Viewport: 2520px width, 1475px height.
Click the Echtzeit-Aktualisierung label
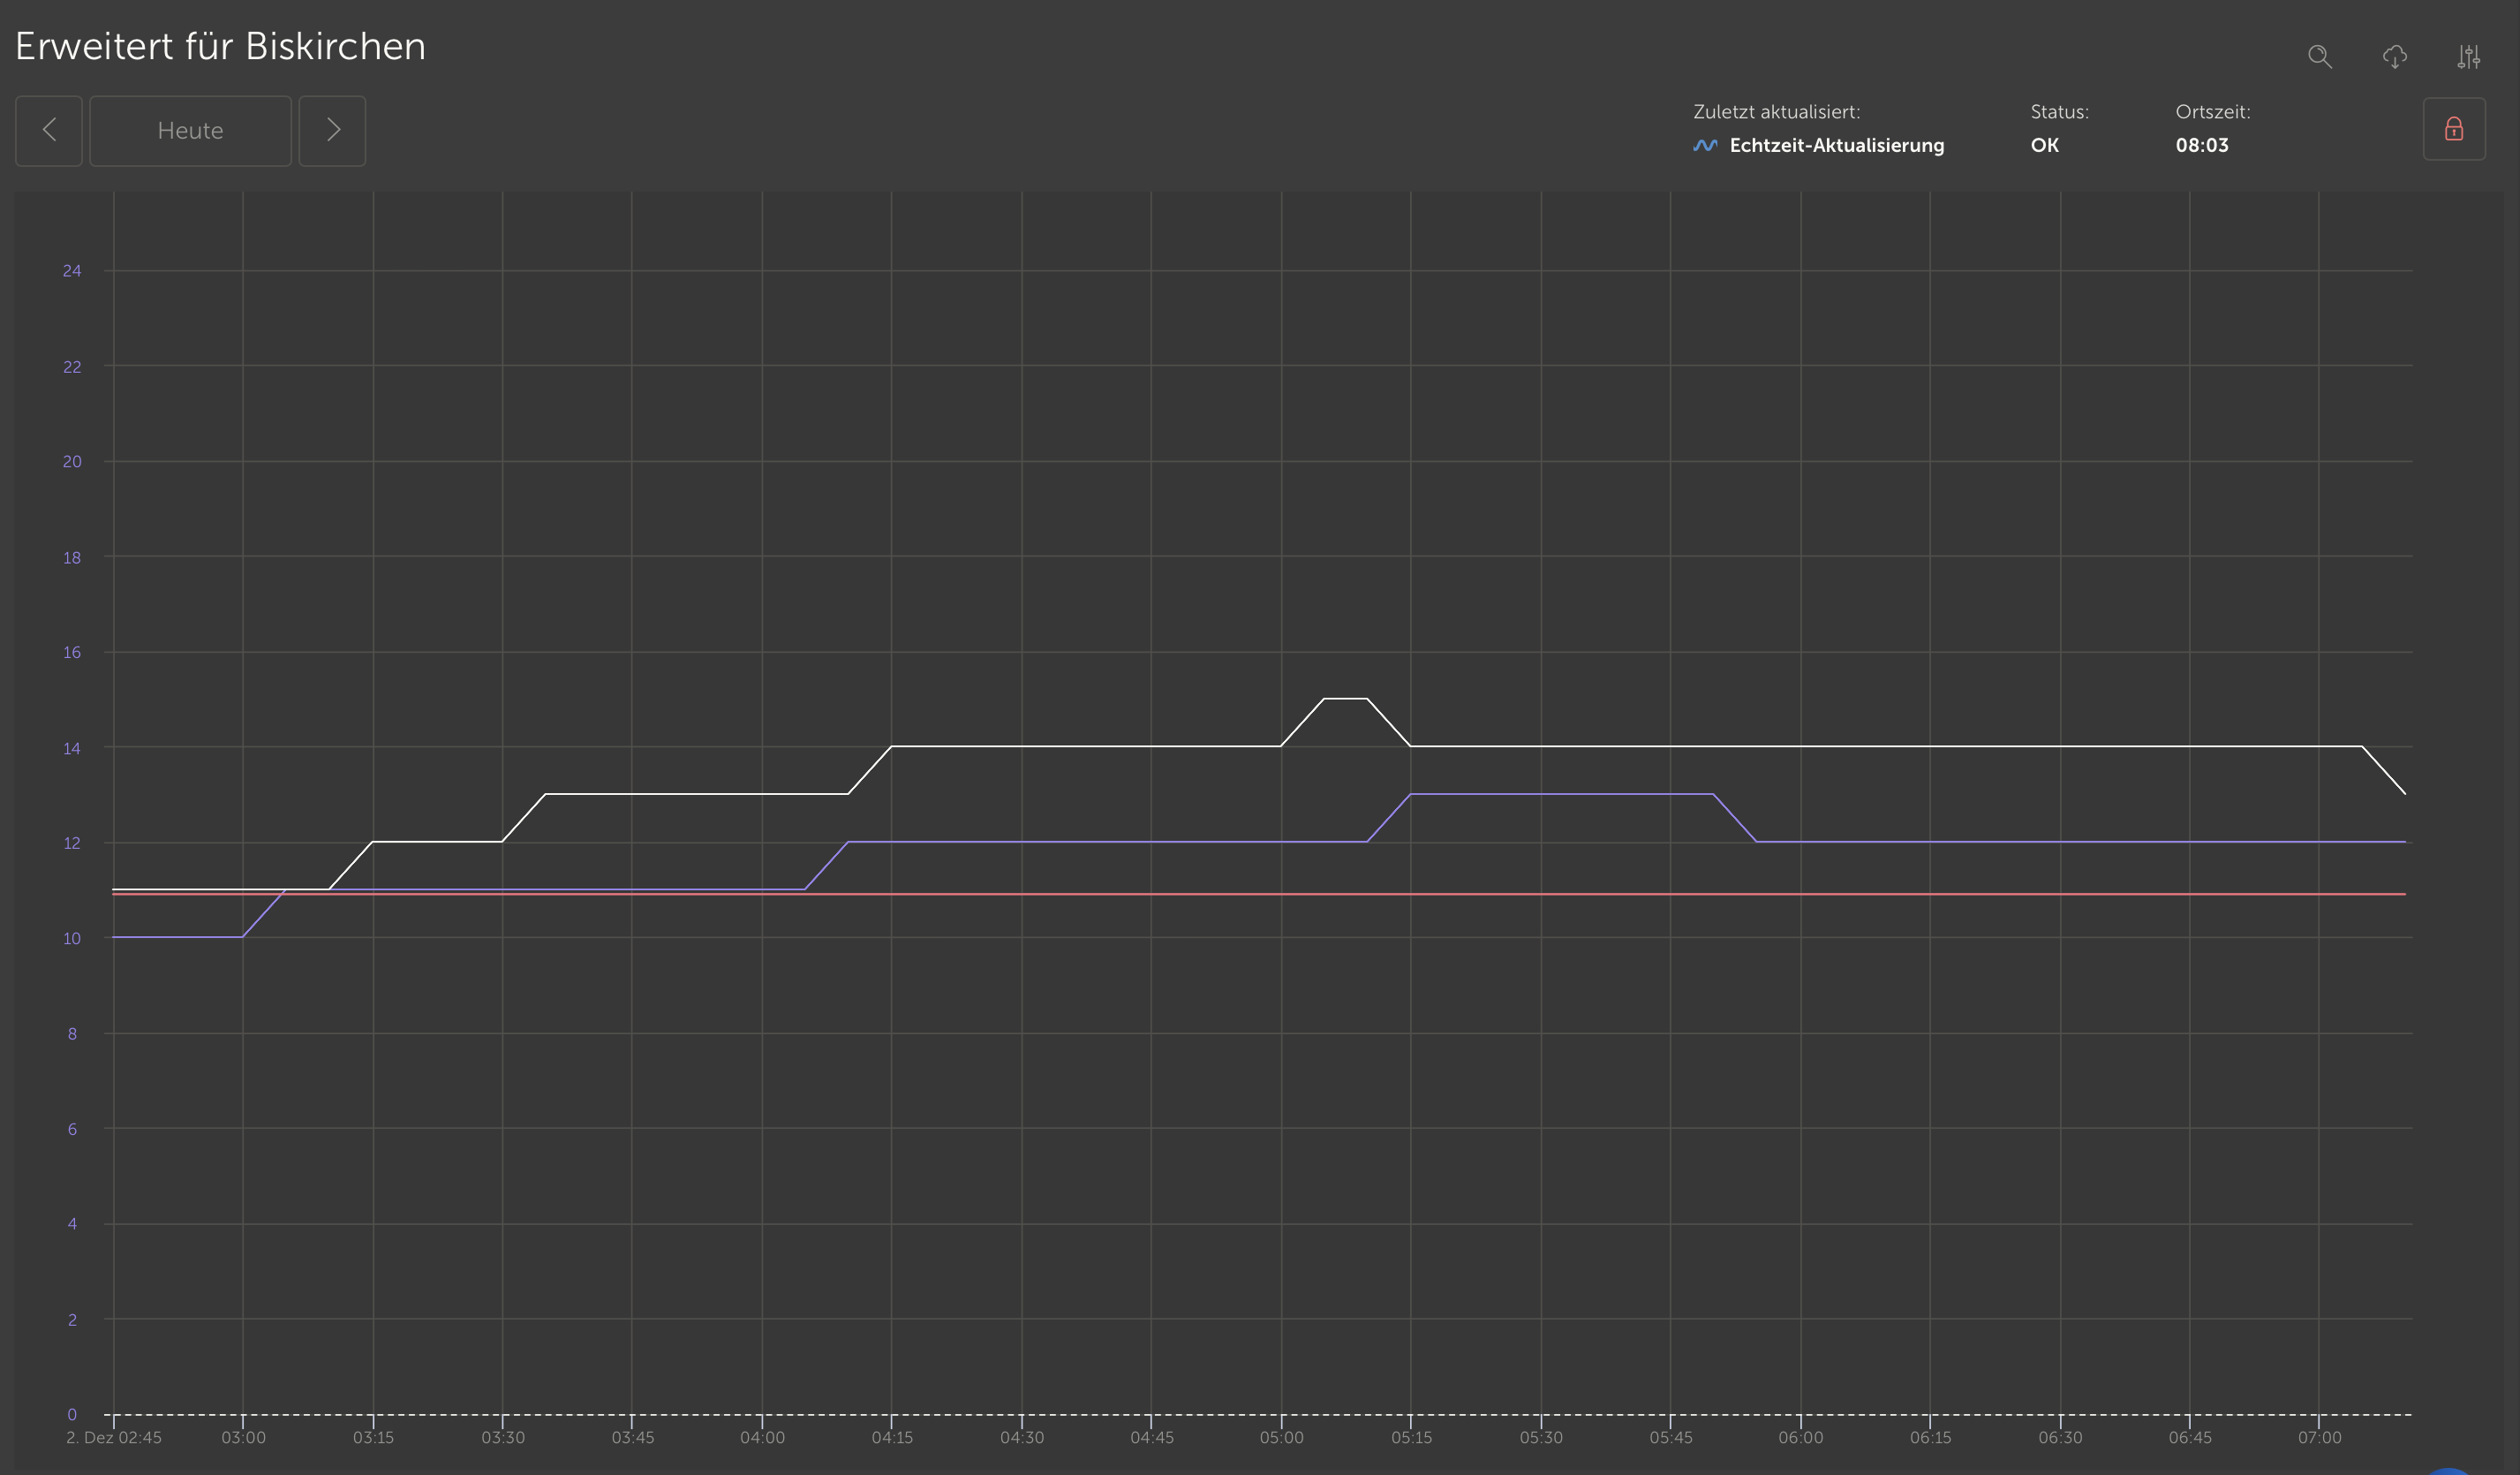(x=1836, y=146)
